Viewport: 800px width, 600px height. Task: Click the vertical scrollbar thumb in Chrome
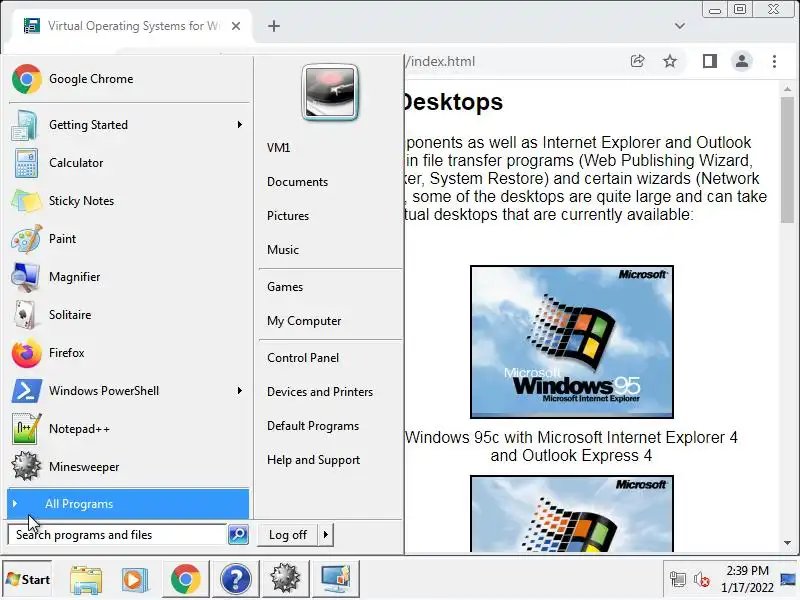click(x=788, y=160)
